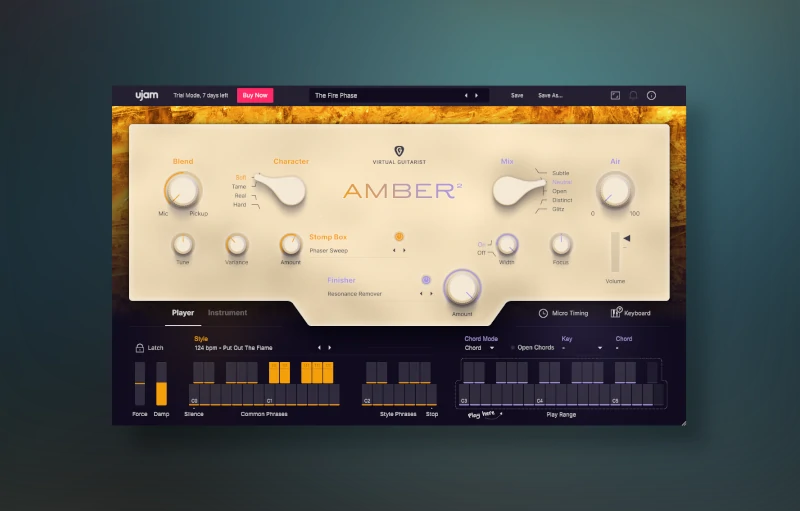Click the Finisher Amount knob

coord(462,288)
